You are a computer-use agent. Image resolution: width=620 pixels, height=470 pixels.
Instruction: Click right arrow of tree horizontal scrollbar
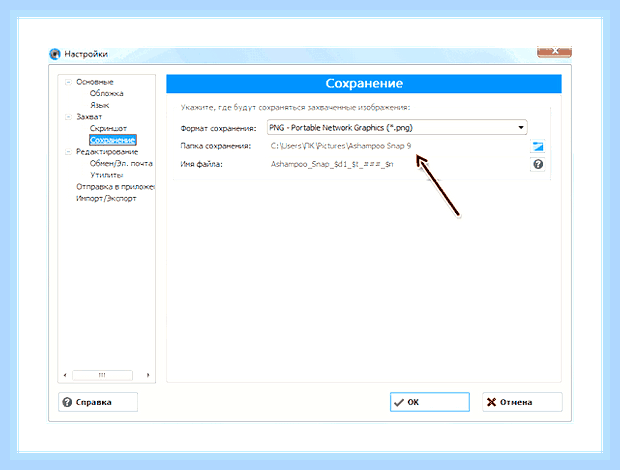click(148, 375)
